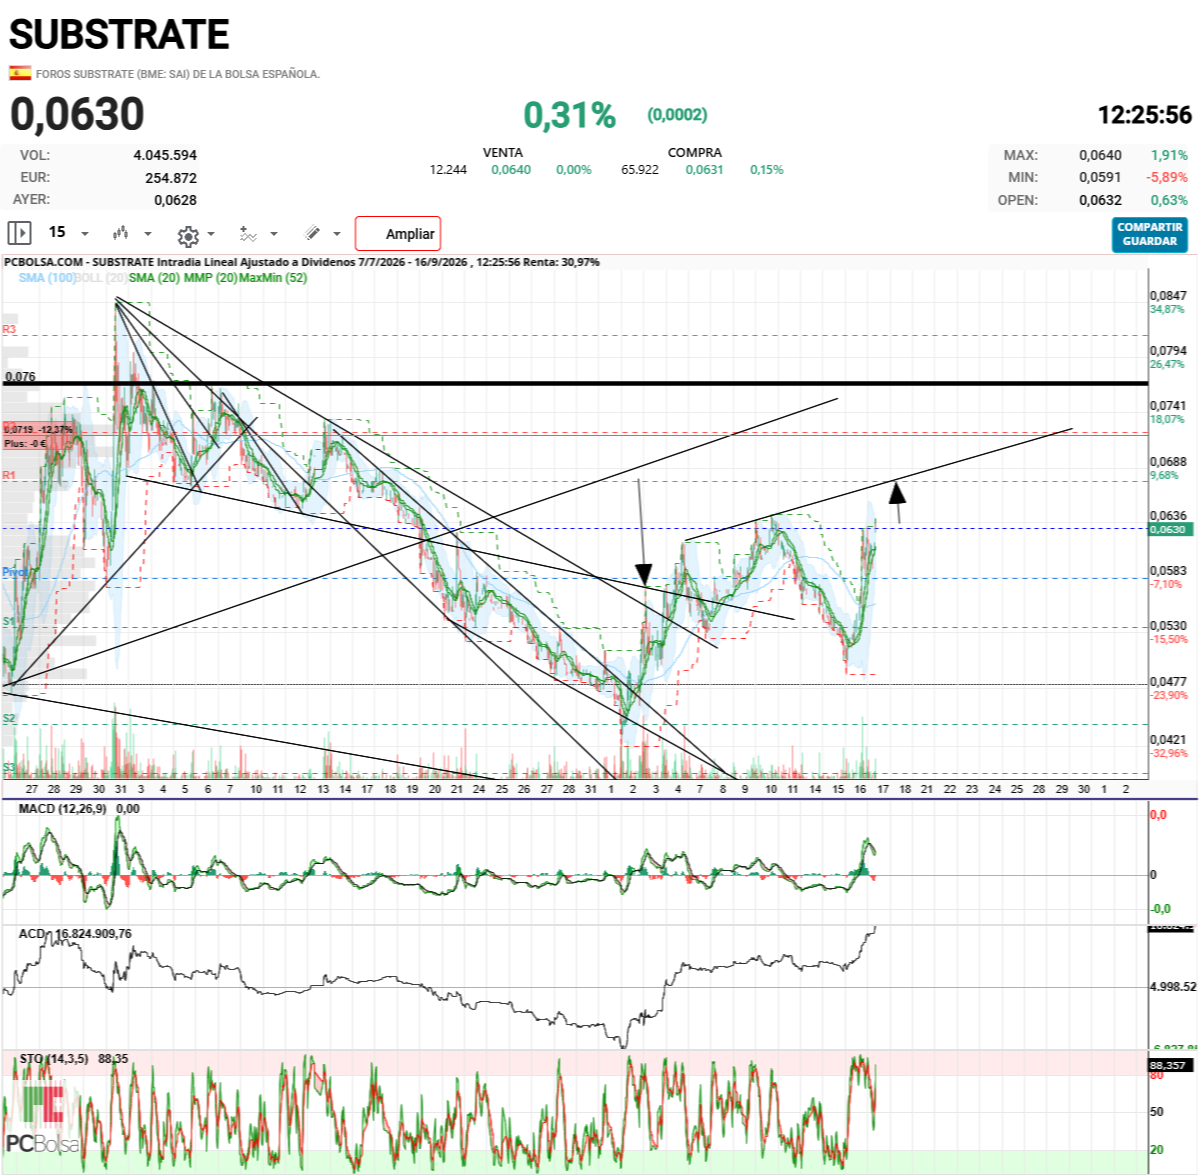
Task: Click the AYER value 0,0628
Action: 175,200
